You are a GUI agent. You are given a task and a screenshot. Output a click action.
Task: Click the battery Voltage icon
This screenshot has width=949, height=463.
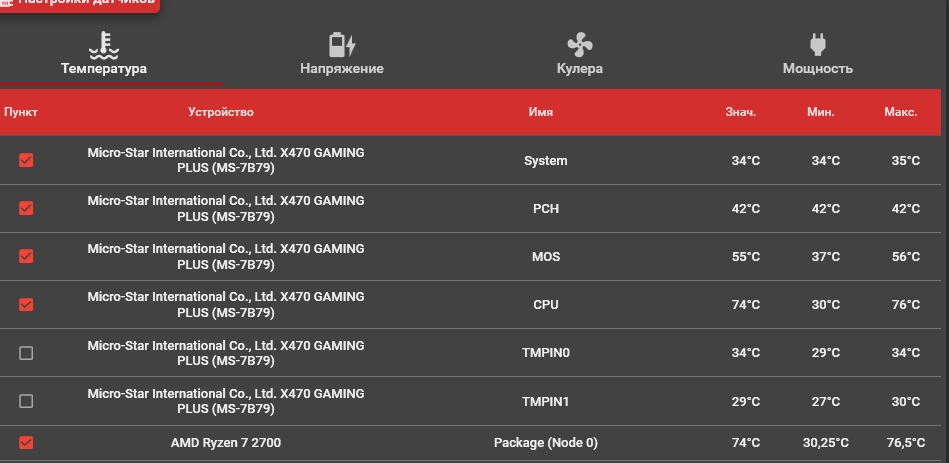point(342,44)
